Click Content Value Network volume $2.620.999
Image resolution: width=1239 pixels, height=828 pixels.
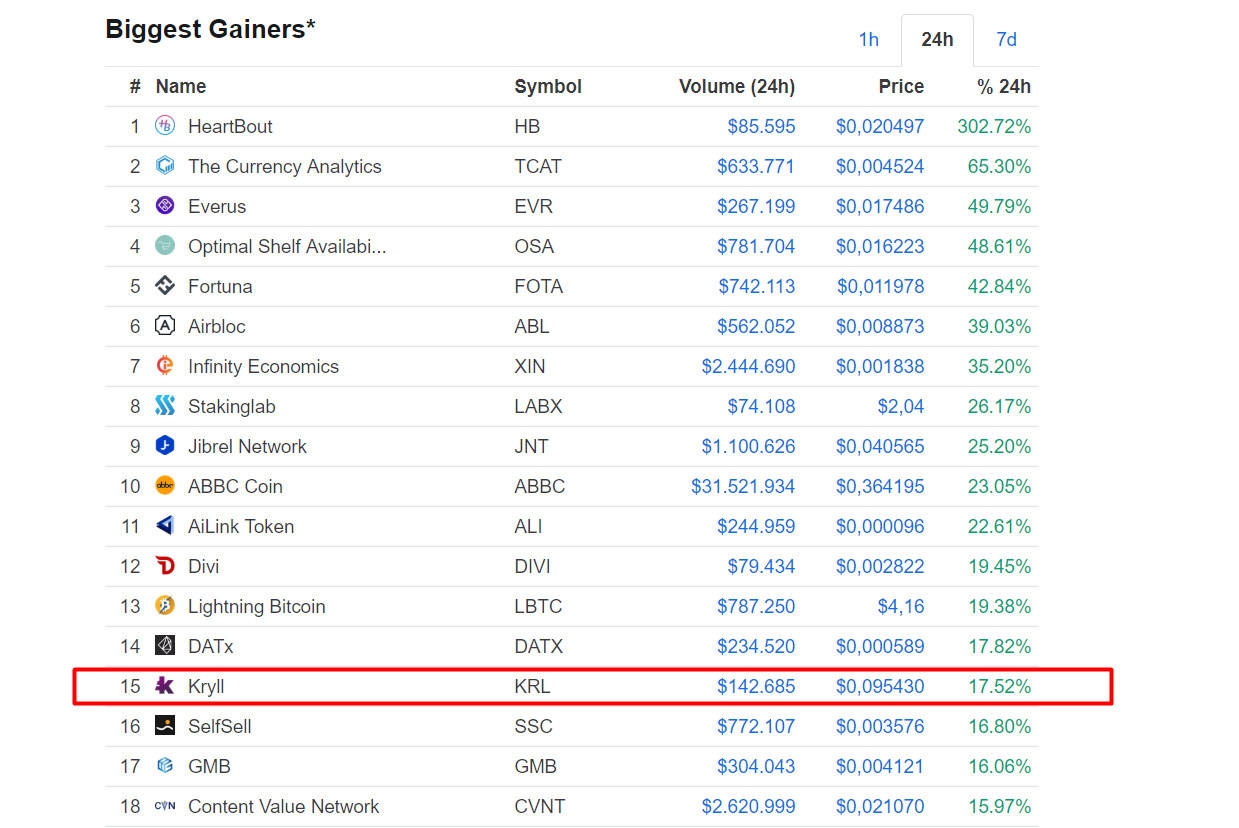[748, 807]
